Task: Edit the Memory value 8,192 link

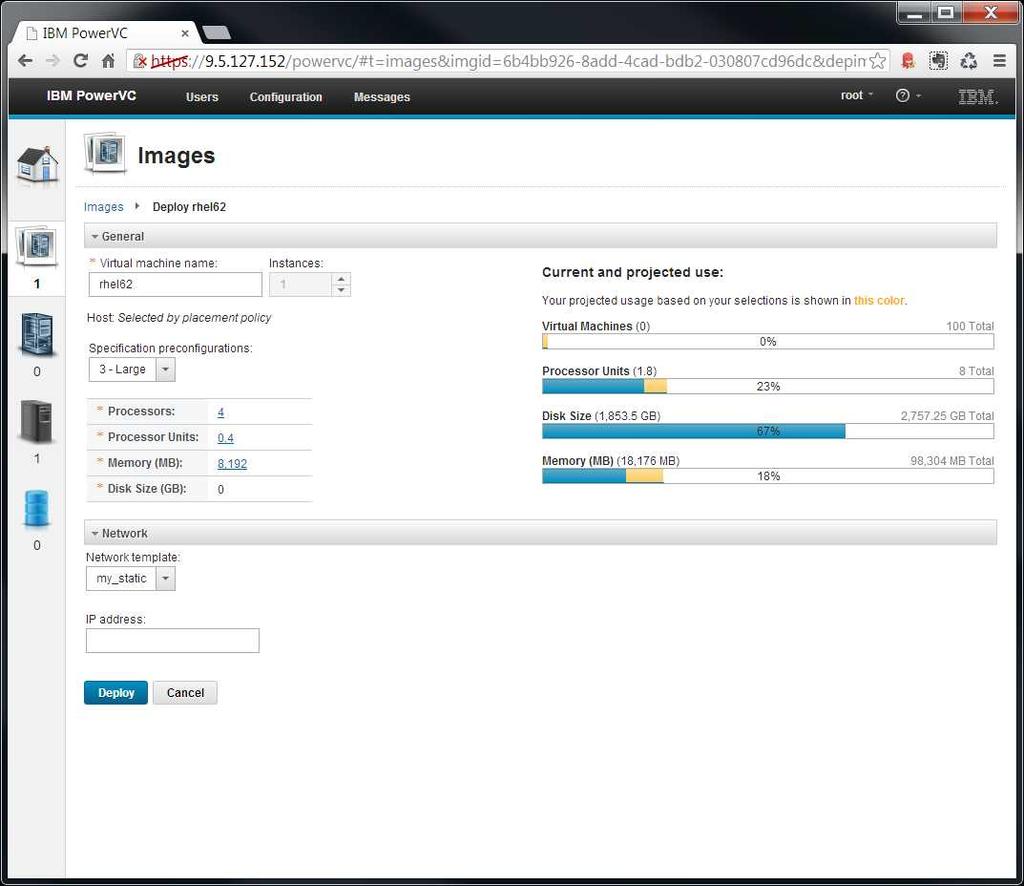Action: 232,464
